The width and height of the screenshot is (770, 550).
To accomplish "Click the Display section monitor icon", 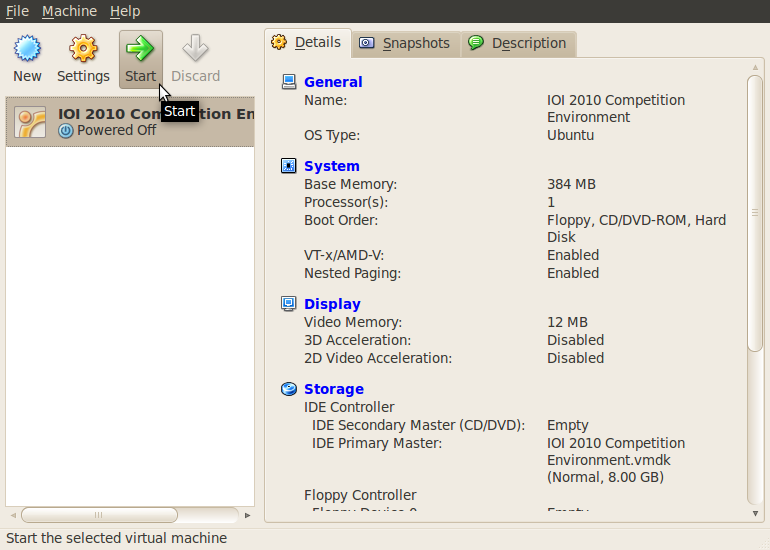I will (x=289, y=303).
